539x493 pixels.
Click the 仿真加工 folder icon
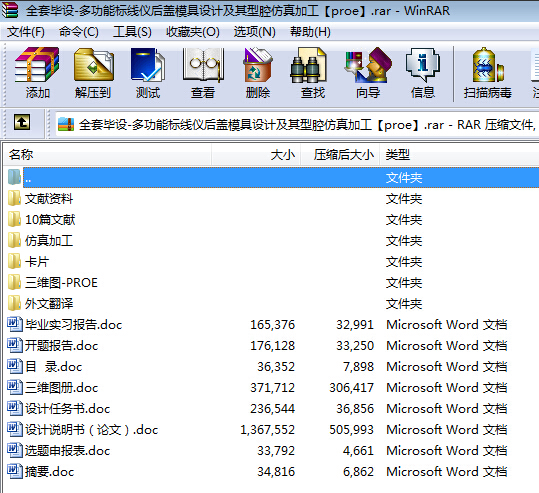pos(14,240)
